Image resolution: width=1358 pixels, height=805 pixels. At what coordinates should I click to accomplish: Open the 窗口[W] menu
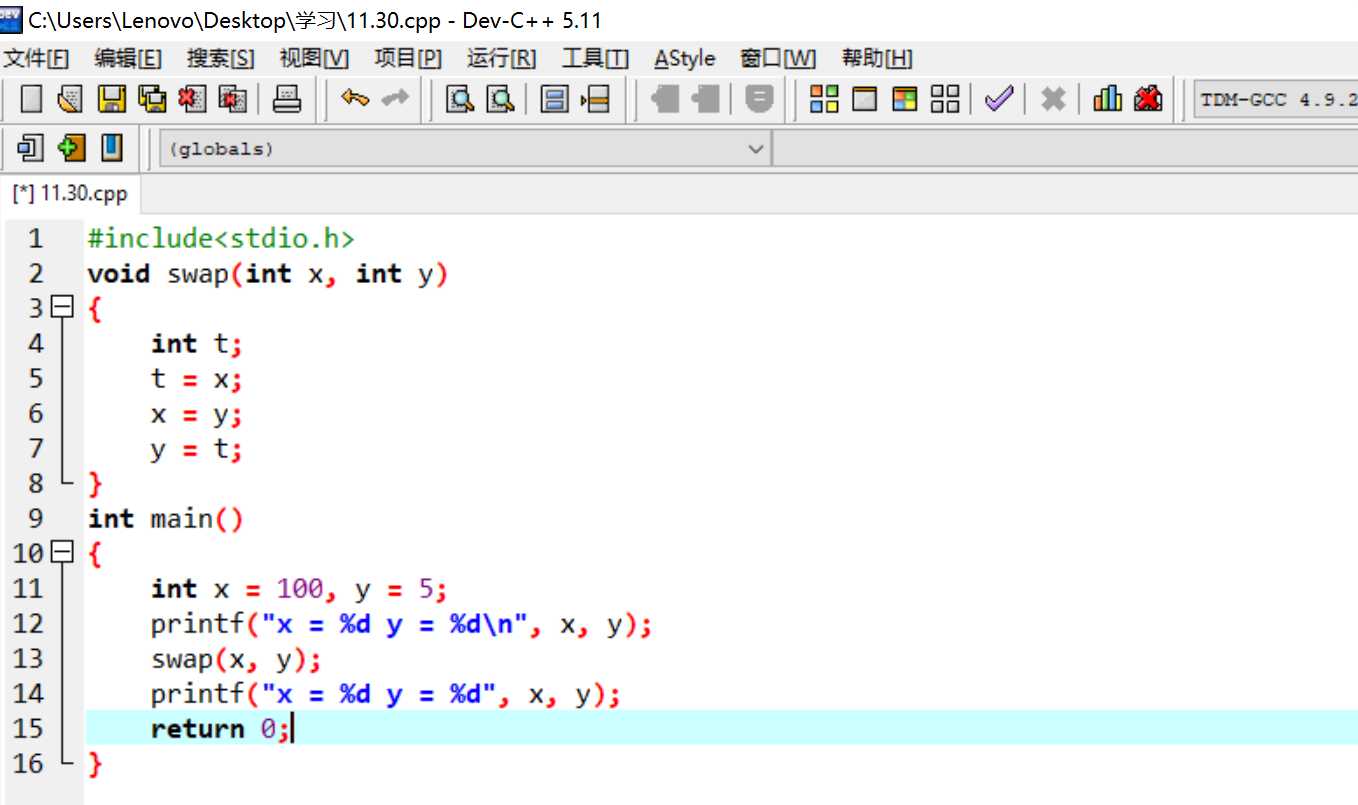pyautogui.click(x=778, y=58)
